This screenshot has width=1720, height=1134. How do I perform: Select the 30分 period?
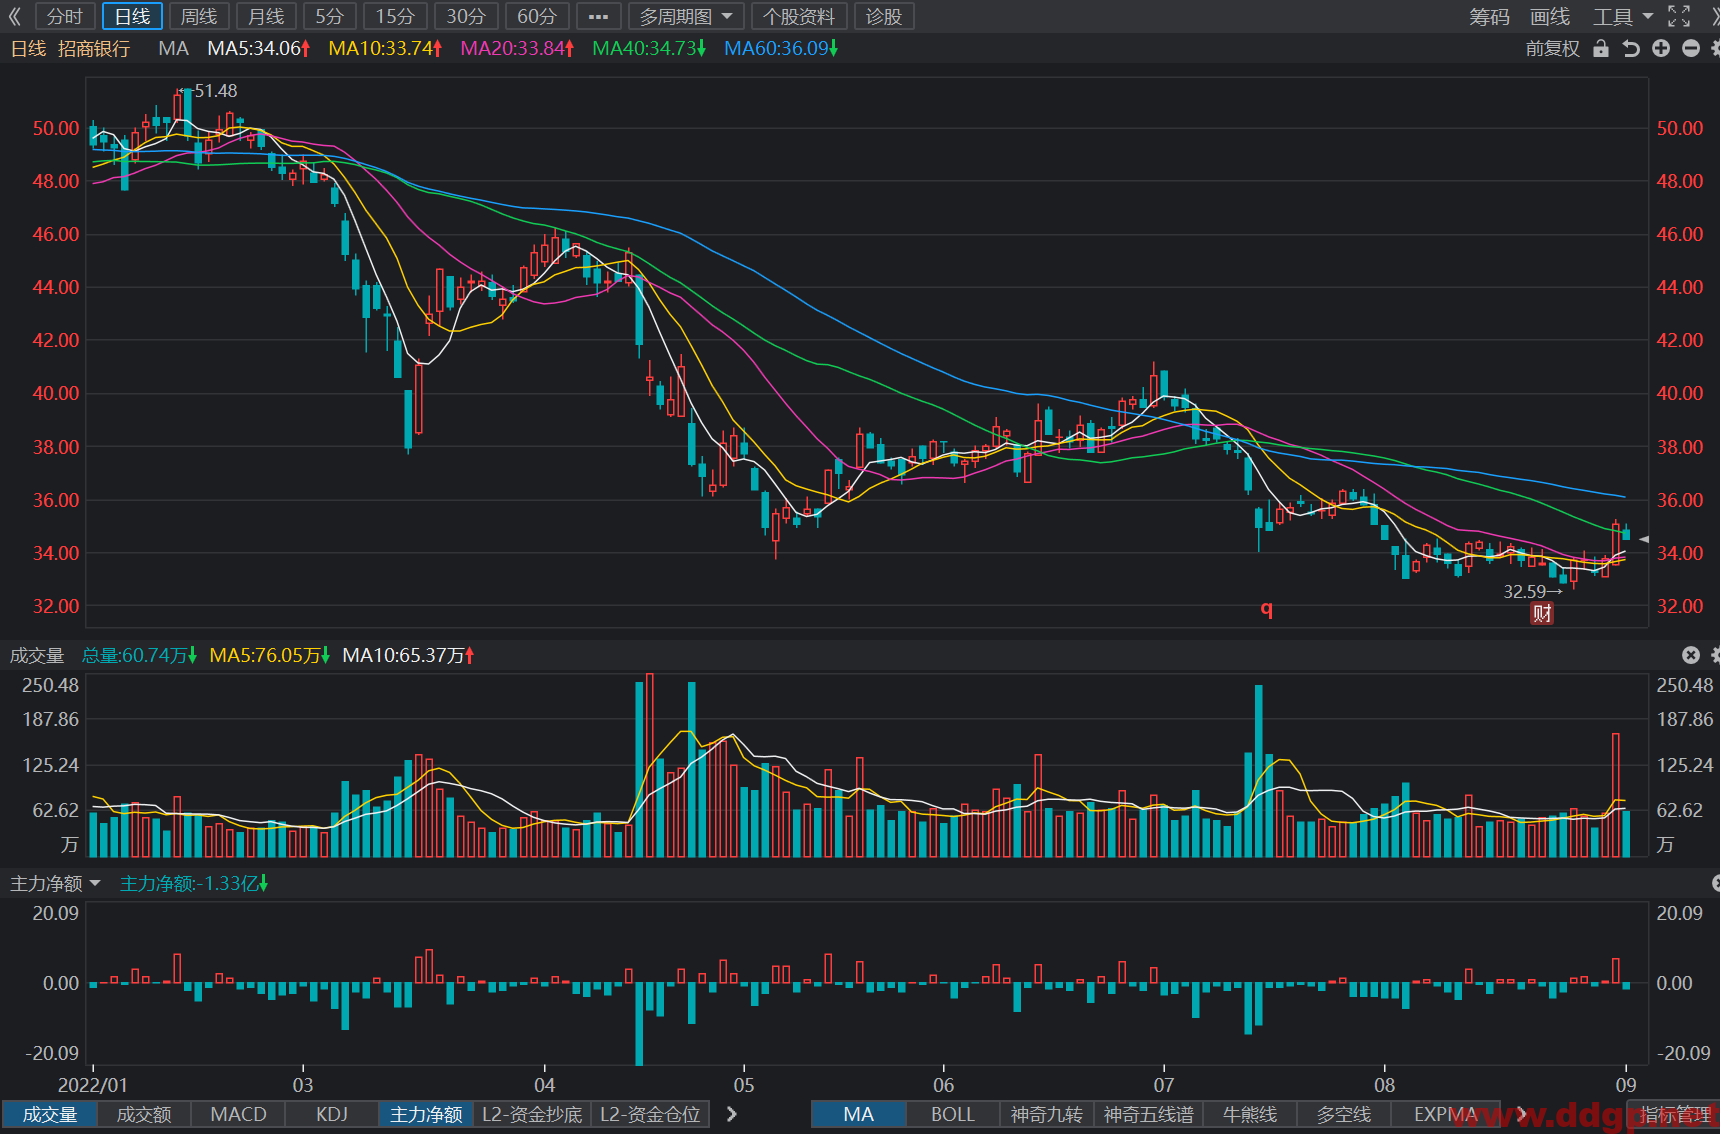[x=466, y=17]
